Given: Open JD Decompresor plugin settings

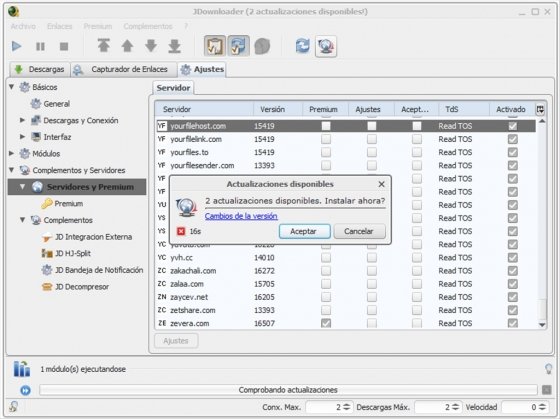Looking at the screenshot, I should pyautogui.click(x=75, y=287).
